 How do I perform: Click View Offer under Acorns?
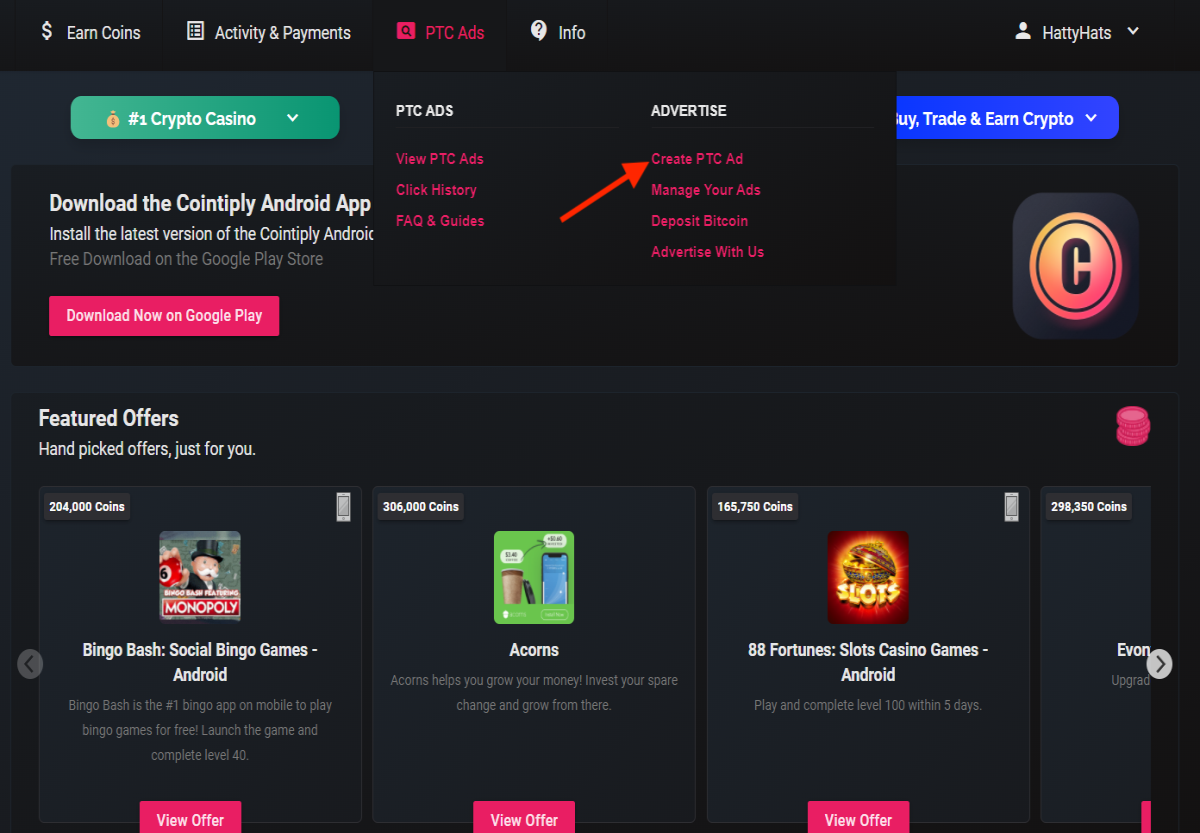(x=524, y=818)
